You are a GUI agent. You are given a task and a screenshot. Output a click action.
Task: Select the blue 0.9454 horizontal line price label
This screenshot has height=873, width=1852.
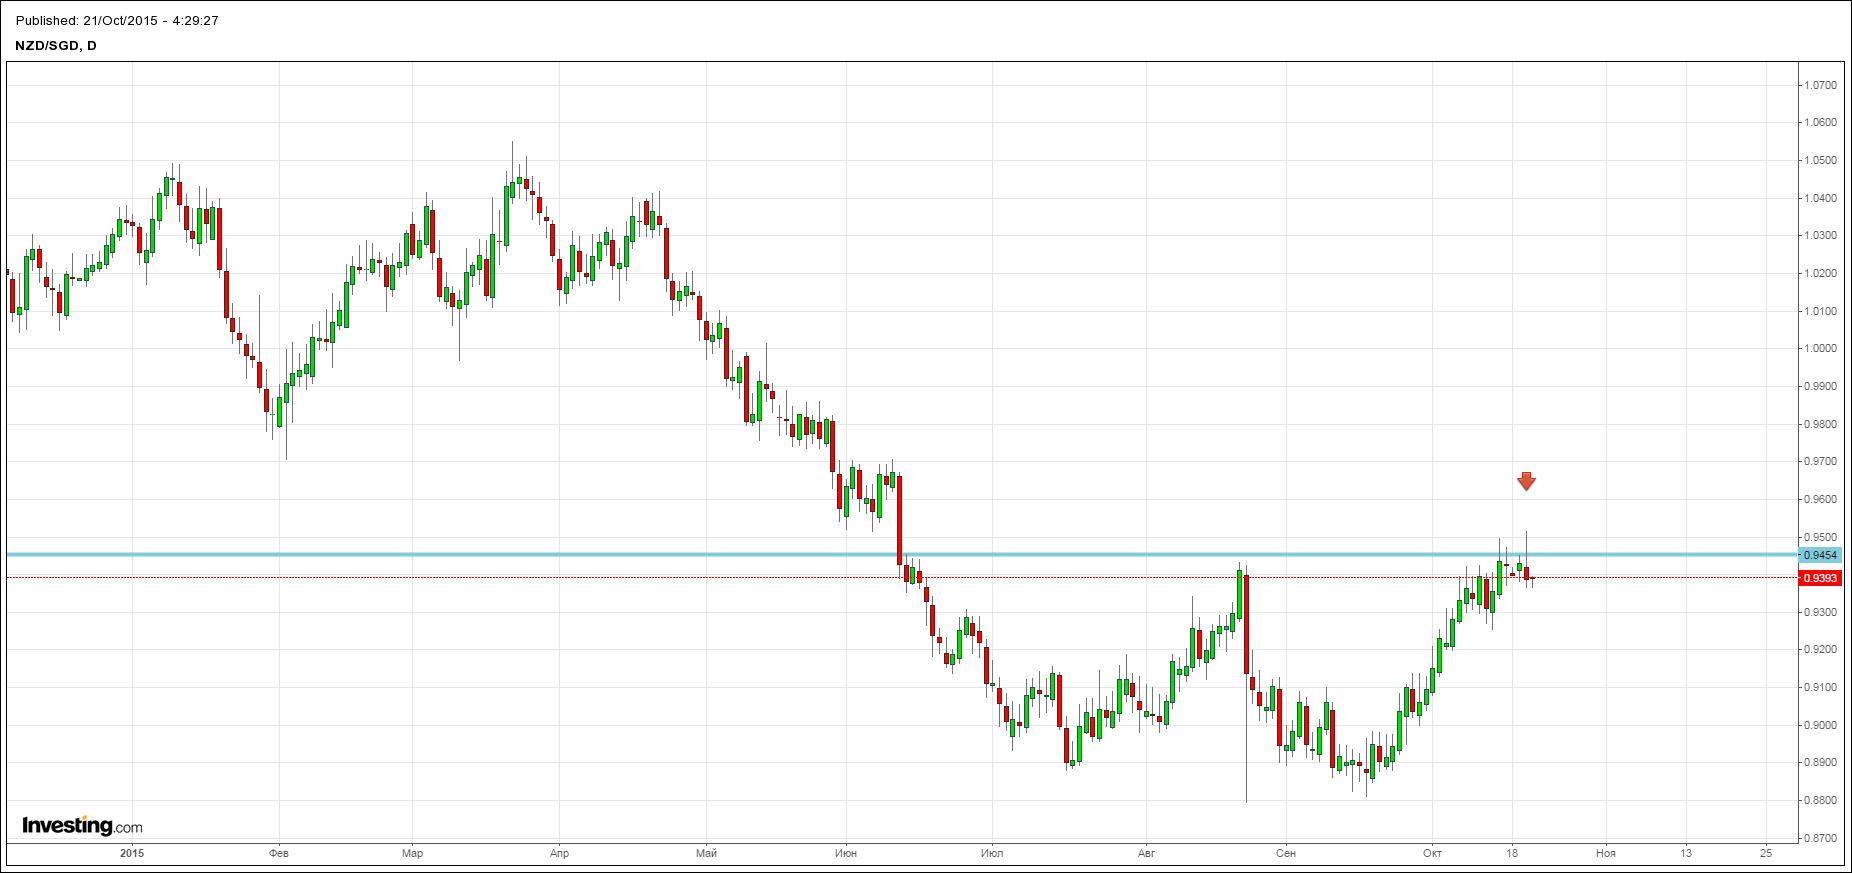point(1821,555)
